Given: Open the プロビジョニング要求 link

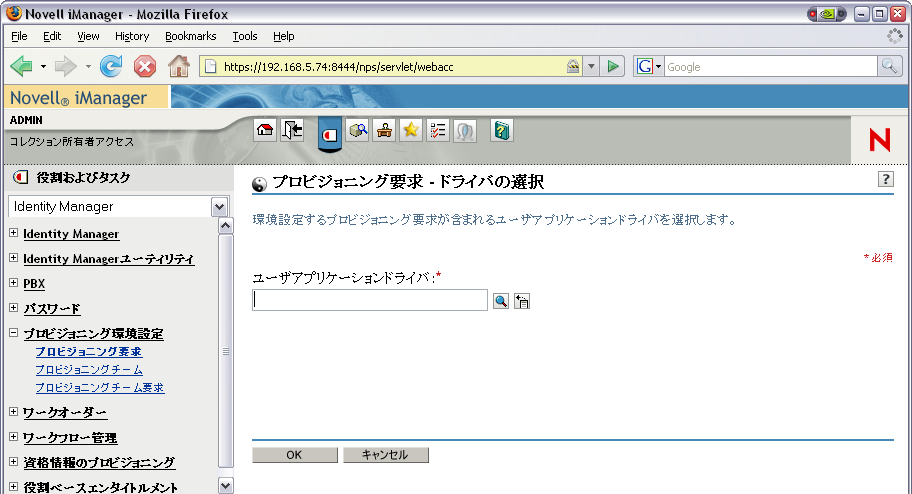Looking at the screenshot, I should [x=88, y=352].
